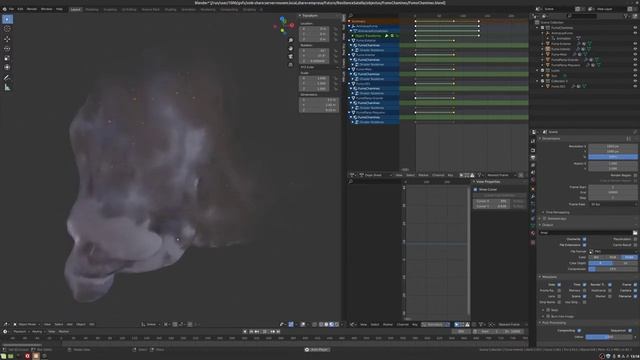Enable the Placeholders checkbox
The image size is (640, 360).
pos(635,239)
